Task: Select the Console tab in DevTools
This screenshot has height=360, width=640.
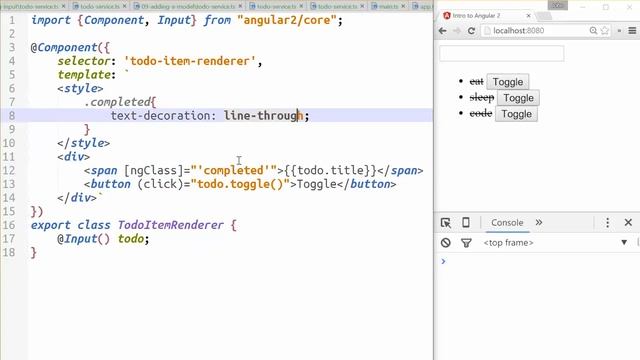Action: (x=507, y=222)
